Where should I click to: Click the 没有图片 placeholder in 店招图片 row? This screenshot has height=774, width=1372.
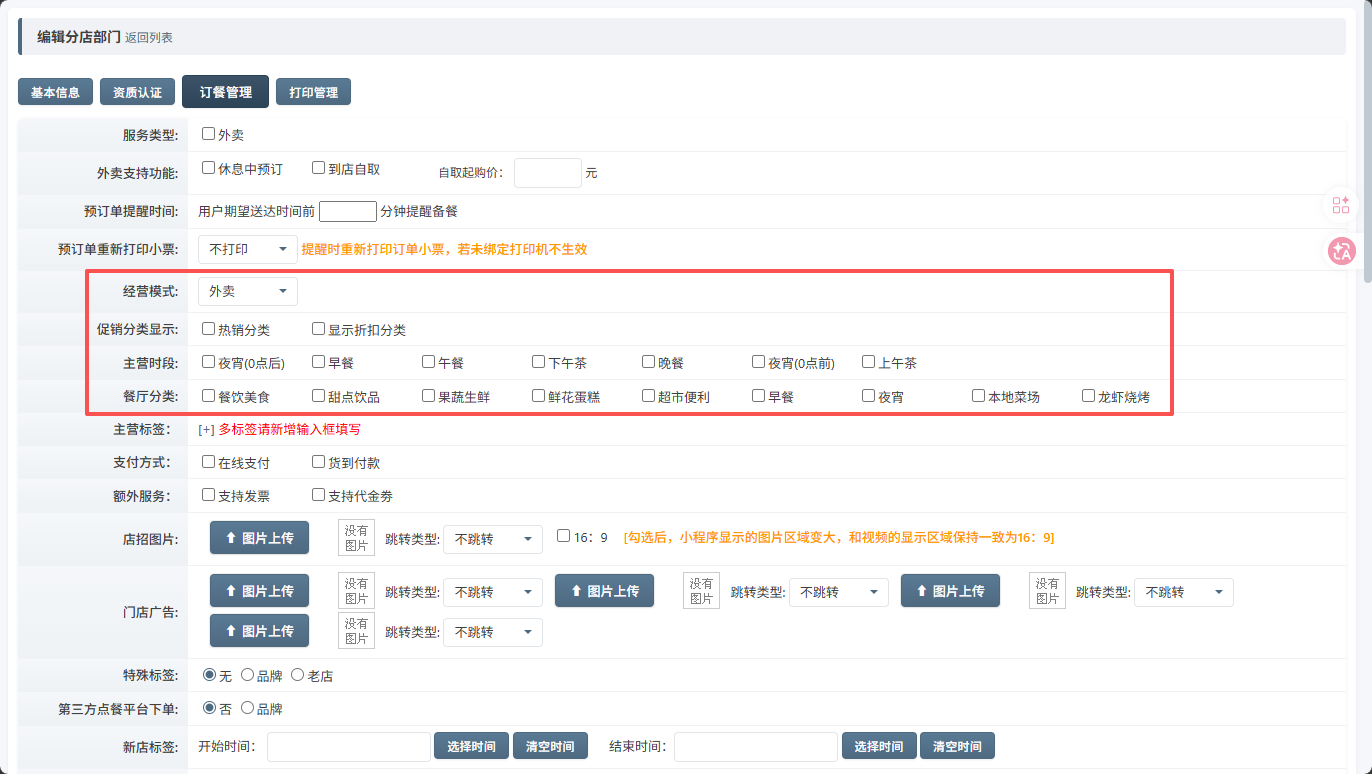(356, 538)
